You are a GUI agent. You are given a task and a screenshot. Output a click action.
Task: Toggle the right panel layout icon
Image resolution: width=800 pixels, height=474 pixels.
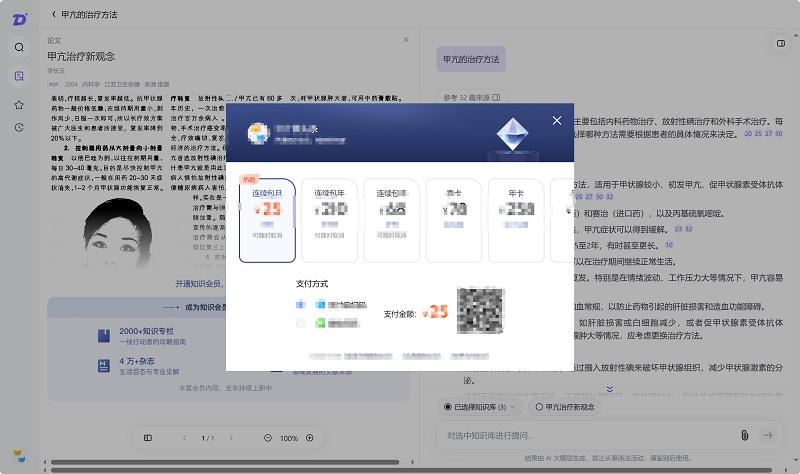point(781,43)
